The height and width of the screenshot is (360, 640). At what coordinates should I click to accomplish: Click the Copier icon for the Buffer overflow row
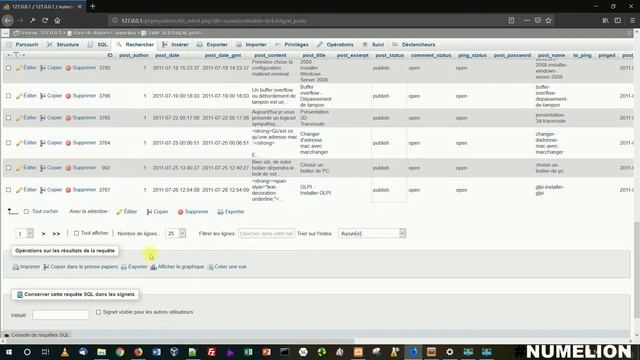tap(43, 96)
